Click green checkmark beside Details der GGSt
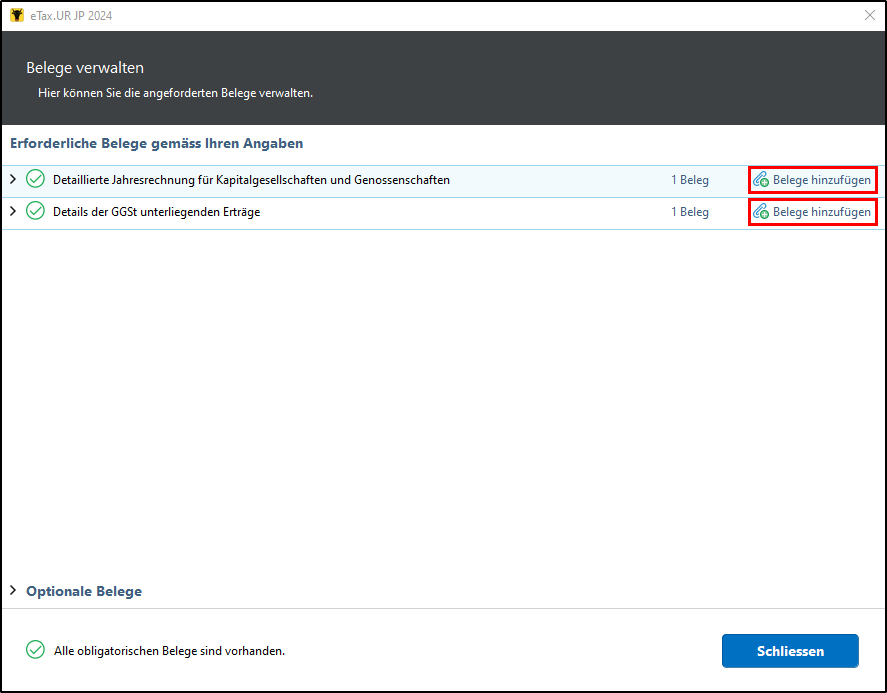This screenshot has height=693, width=887. (35, 211)
